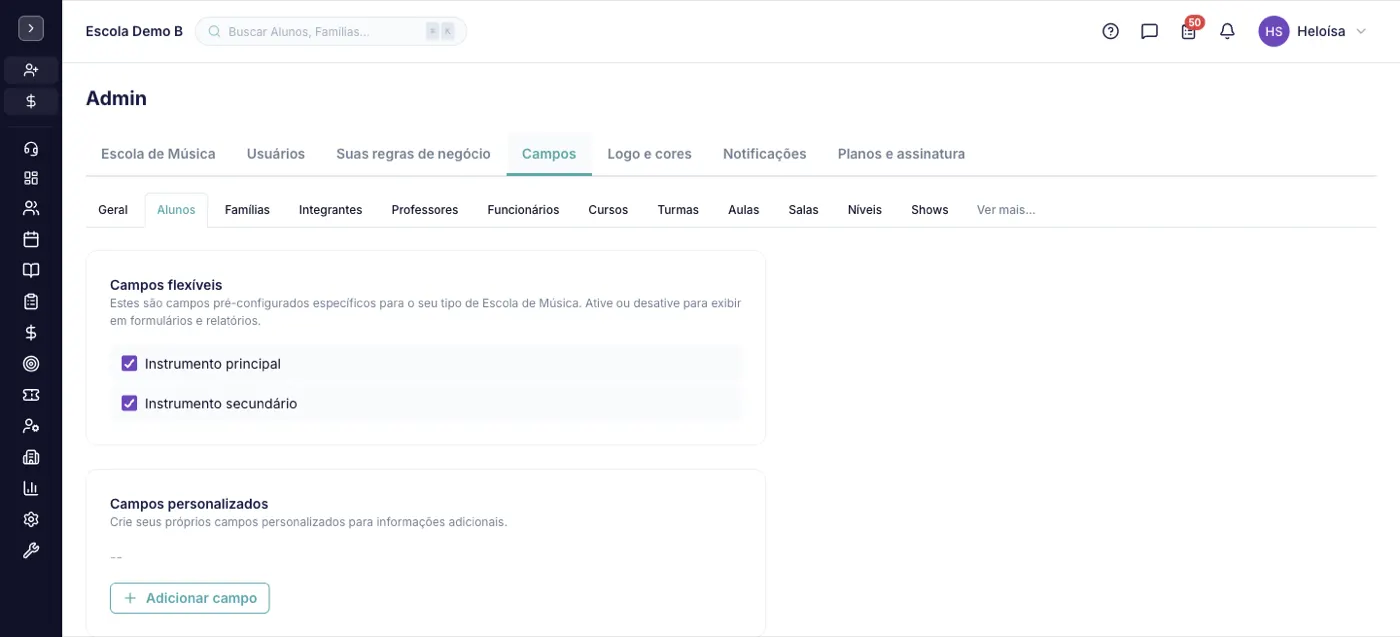This screenshot has width=1400, height=637.
Task: Open the target icon in sidebar
Action: pos(31,363)
